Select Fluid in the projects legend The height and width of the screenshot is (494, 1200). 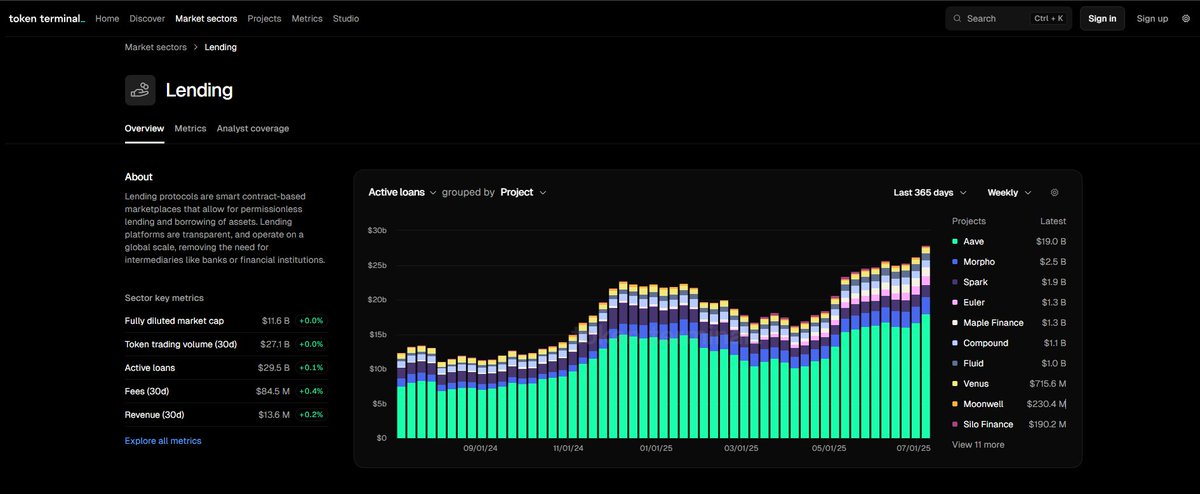[974, 363]
